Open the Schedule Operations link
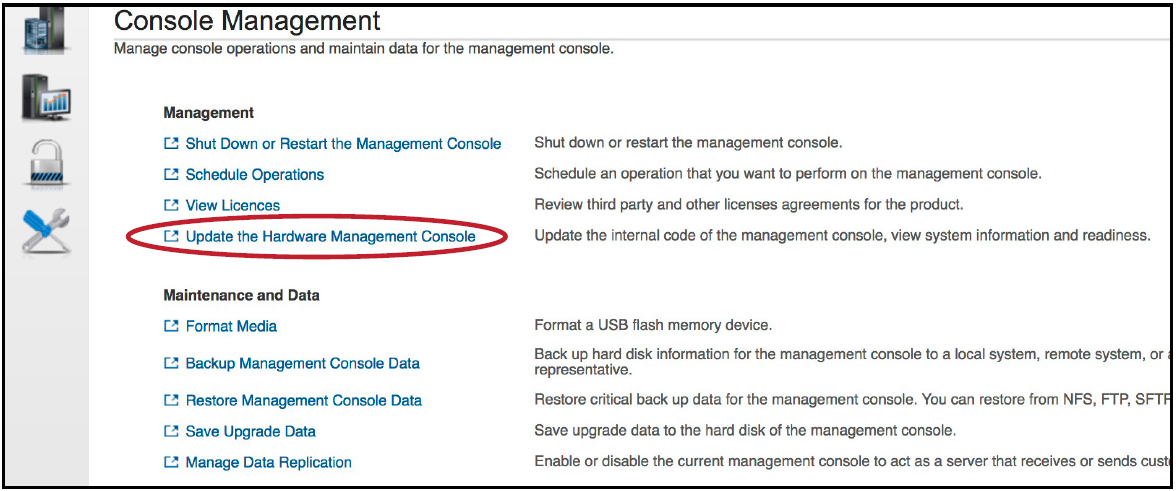1176x491 pixels. (x=255, y=174)
